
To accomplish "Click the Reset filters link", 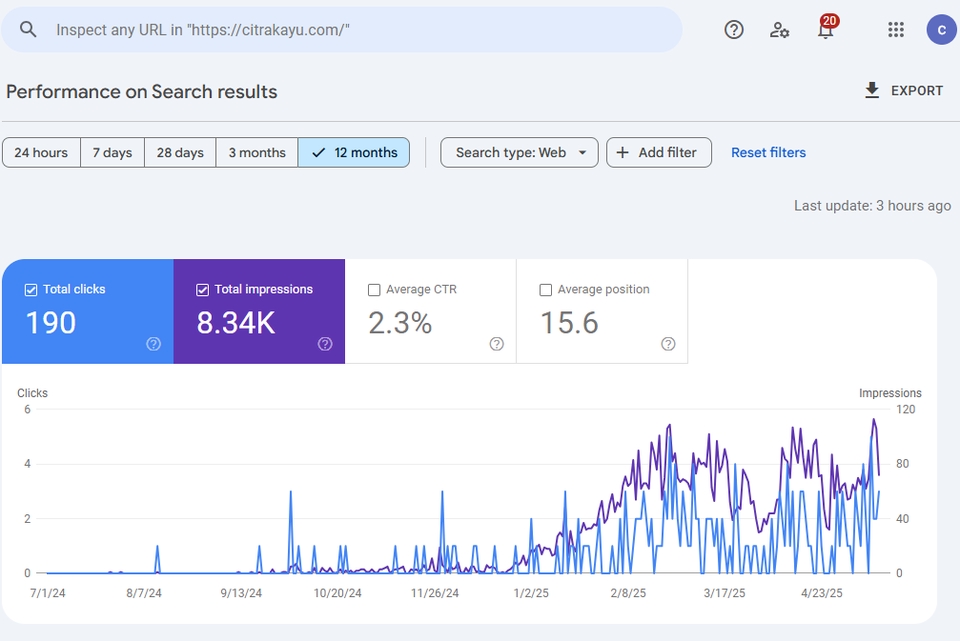I will (x=768, y=153).
